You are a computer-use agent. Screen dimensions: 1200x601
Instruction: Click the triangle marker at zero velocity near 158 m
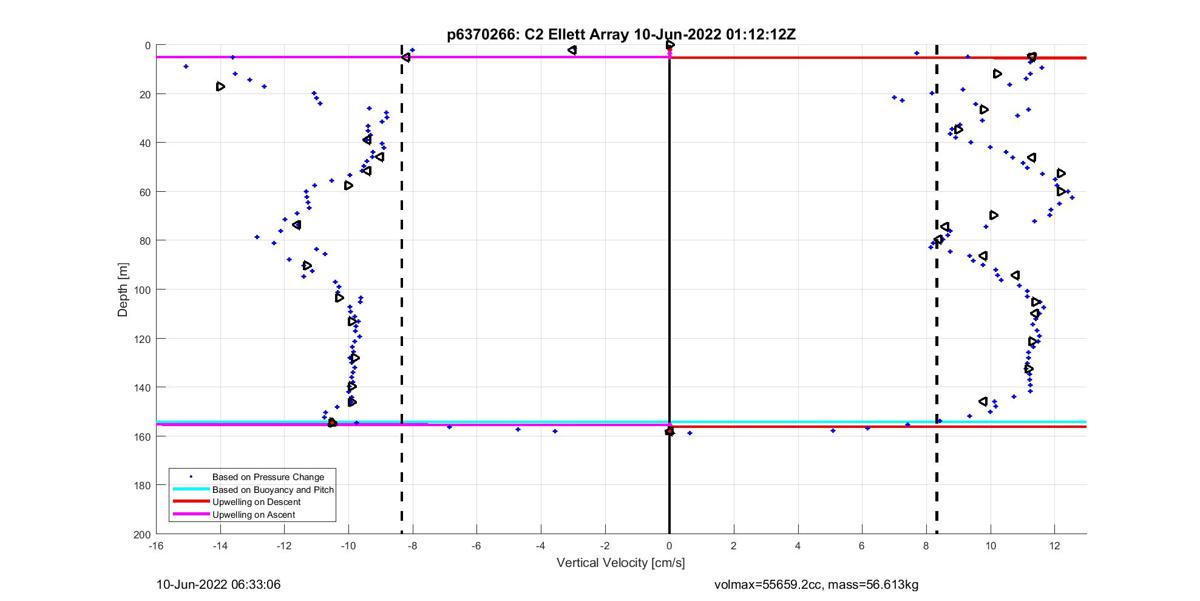click(x=670, y=432)
